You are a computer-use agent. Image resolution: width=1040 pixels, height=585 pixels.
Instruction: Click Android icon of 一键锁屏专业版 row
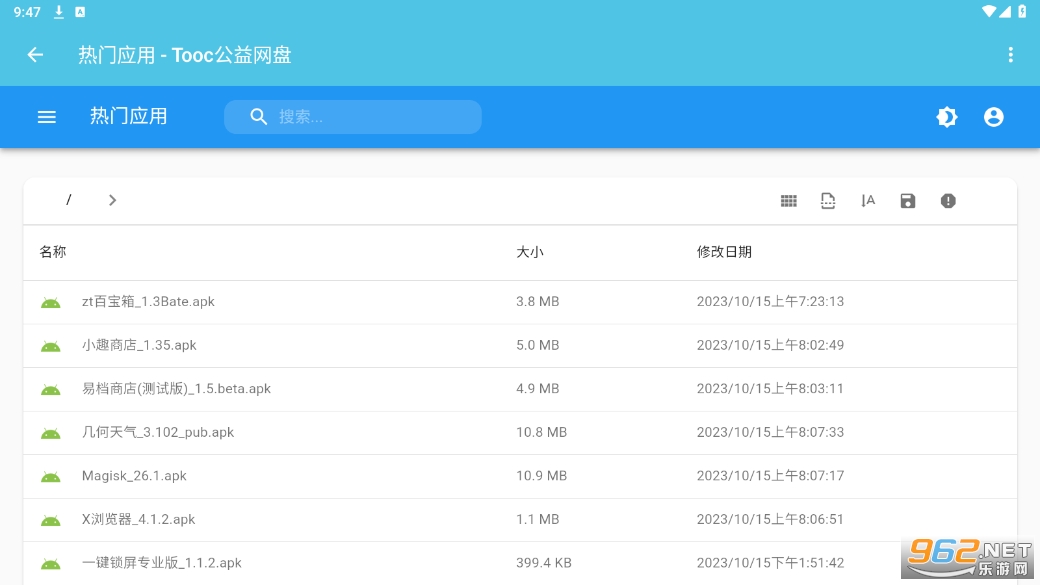click(50, 564)
